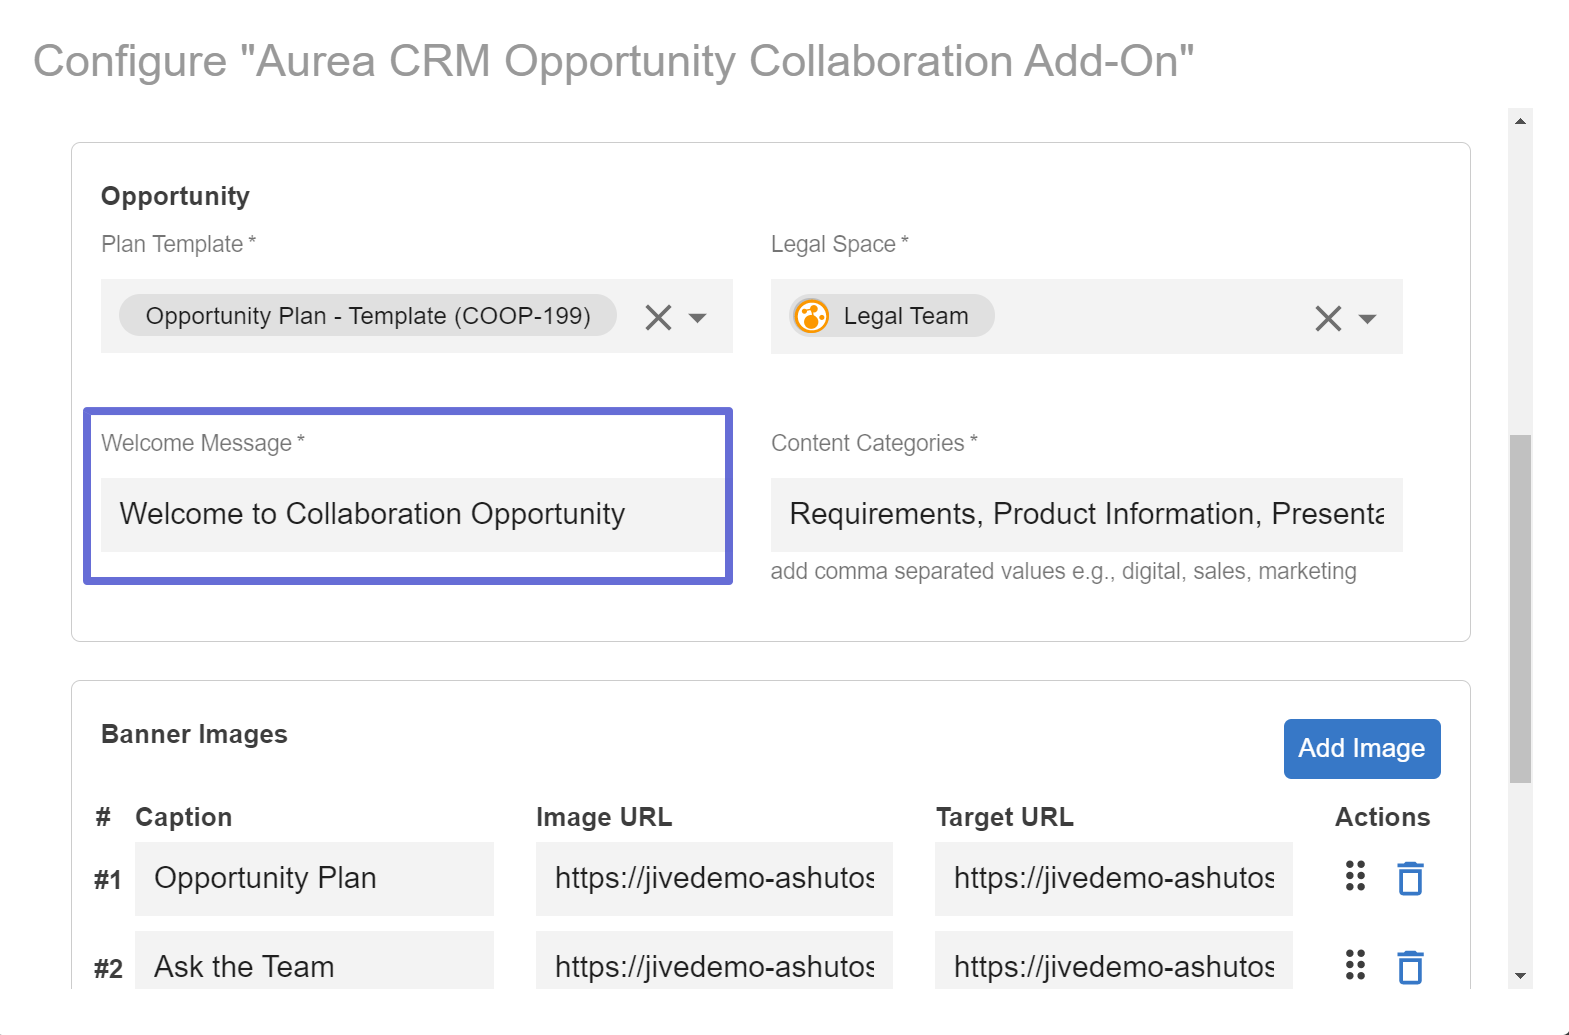Edit Image URL field in row #2
Image resolution: width=1569 pixels, height=1035 pixels.
click(714, 961)
